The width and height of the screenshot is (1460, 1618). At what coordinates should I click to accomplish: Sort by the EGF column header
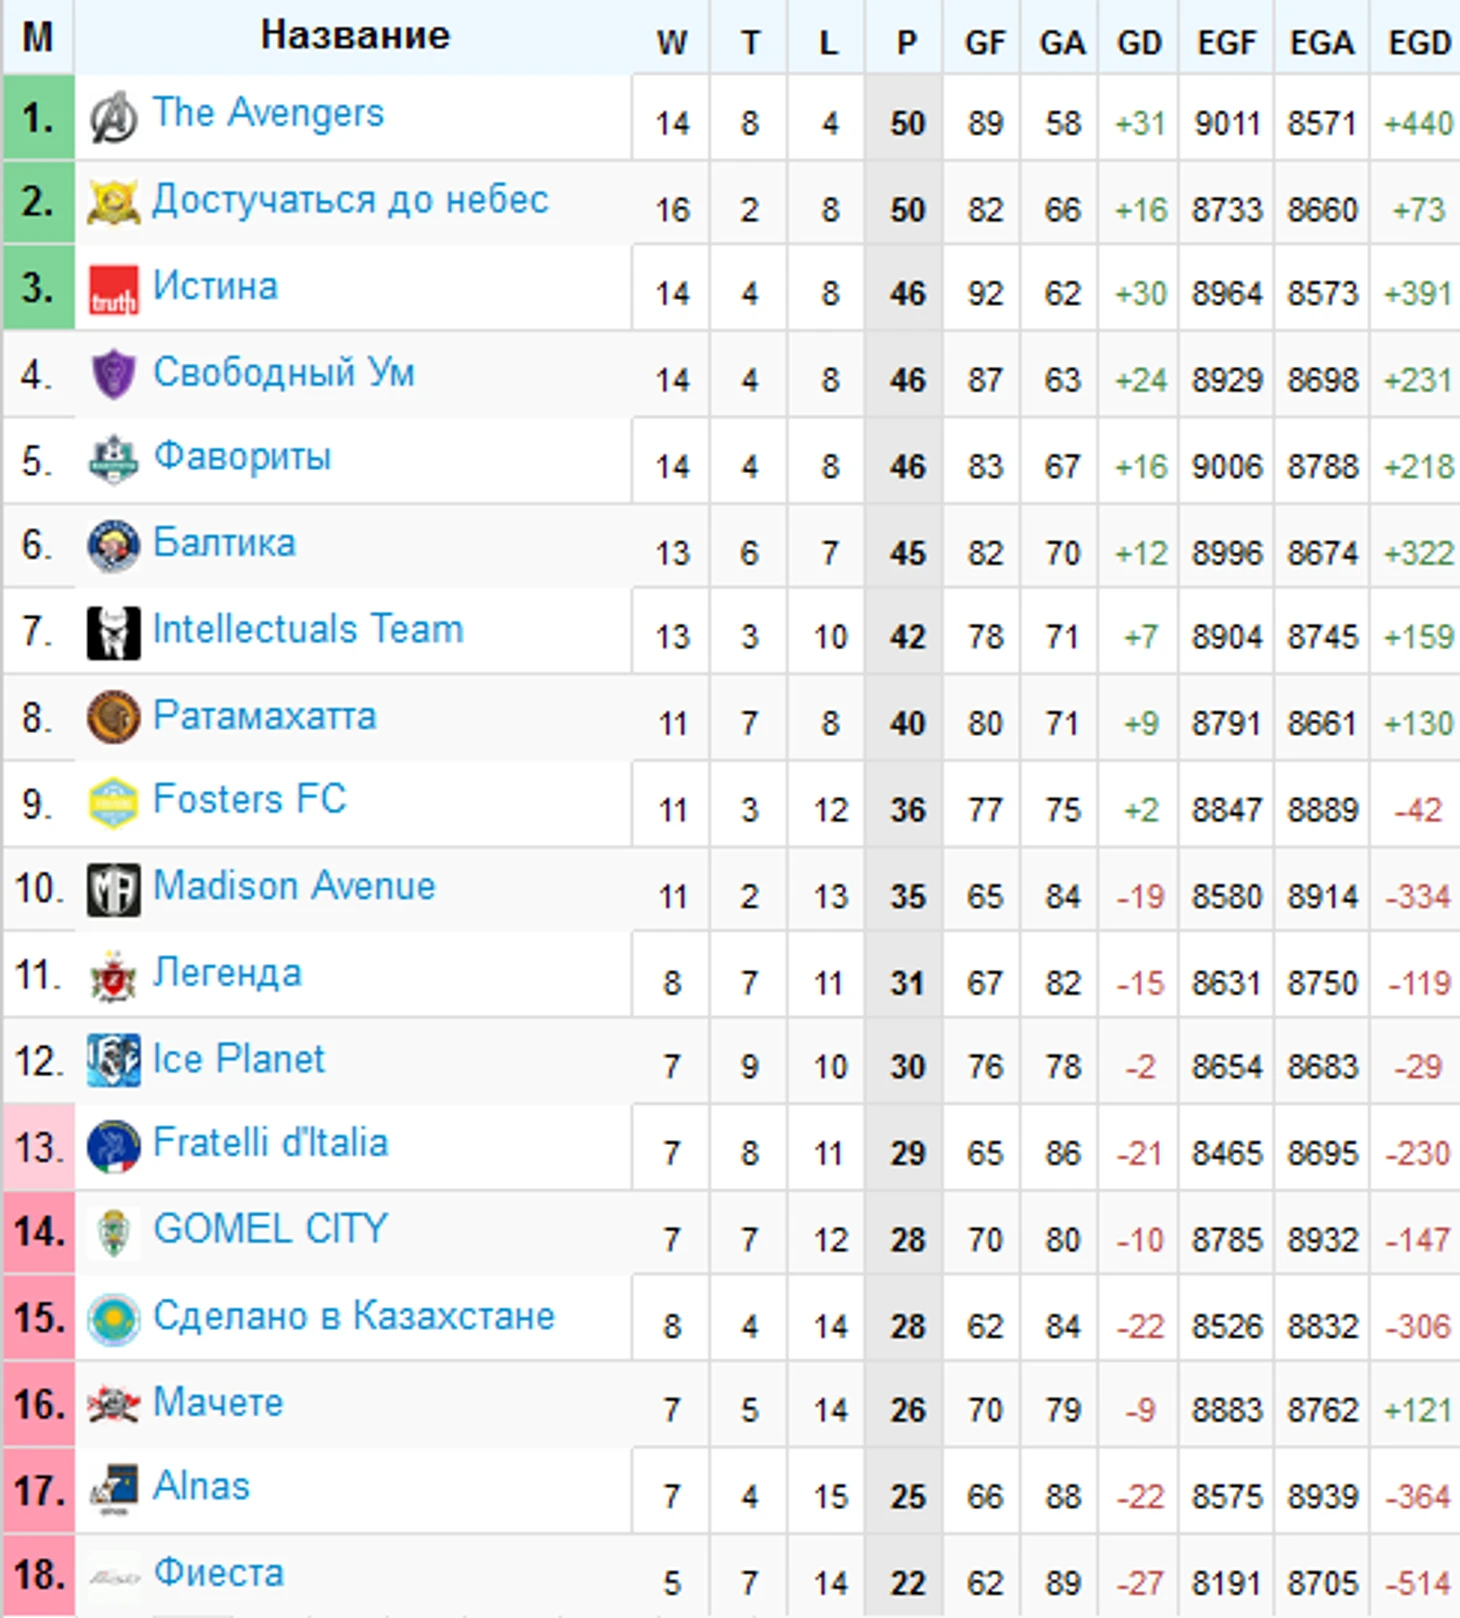click(1227, 43)
